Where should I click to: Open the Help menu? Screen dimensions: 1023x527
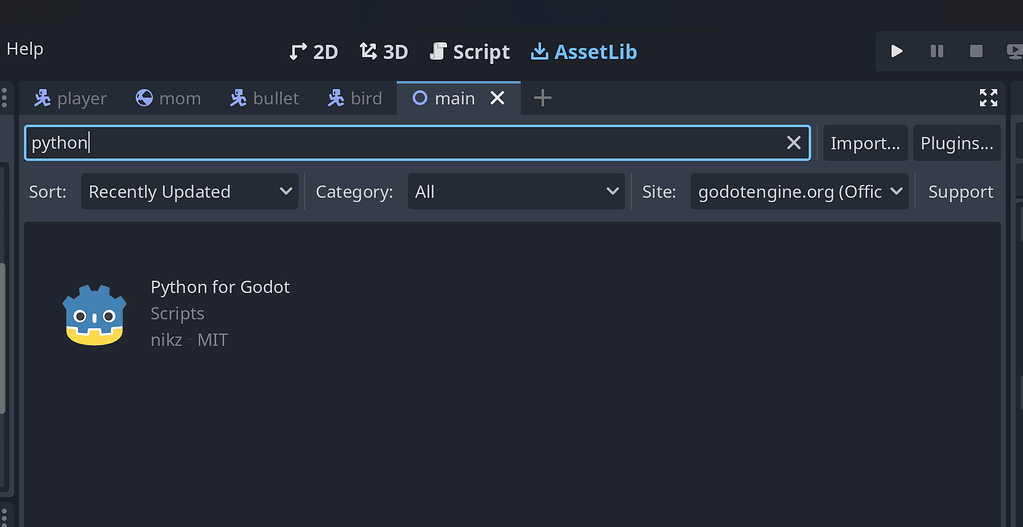tap(25, 49)
